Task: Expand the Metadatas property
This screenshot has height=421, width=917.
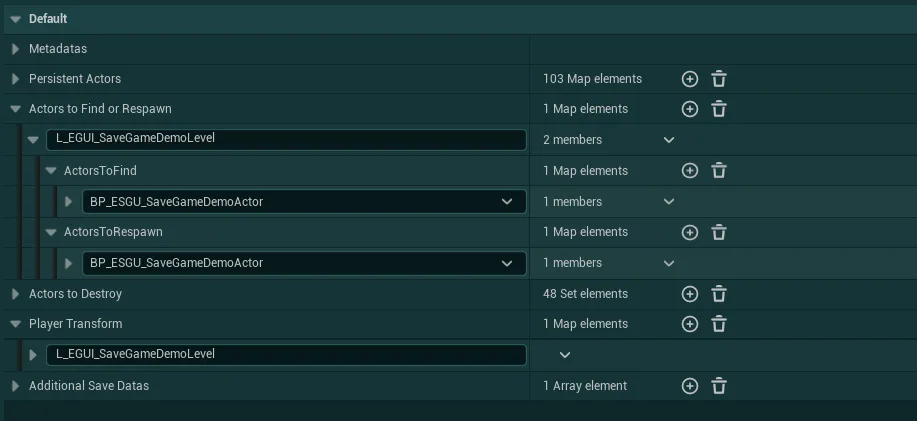Action: [16, 49]
